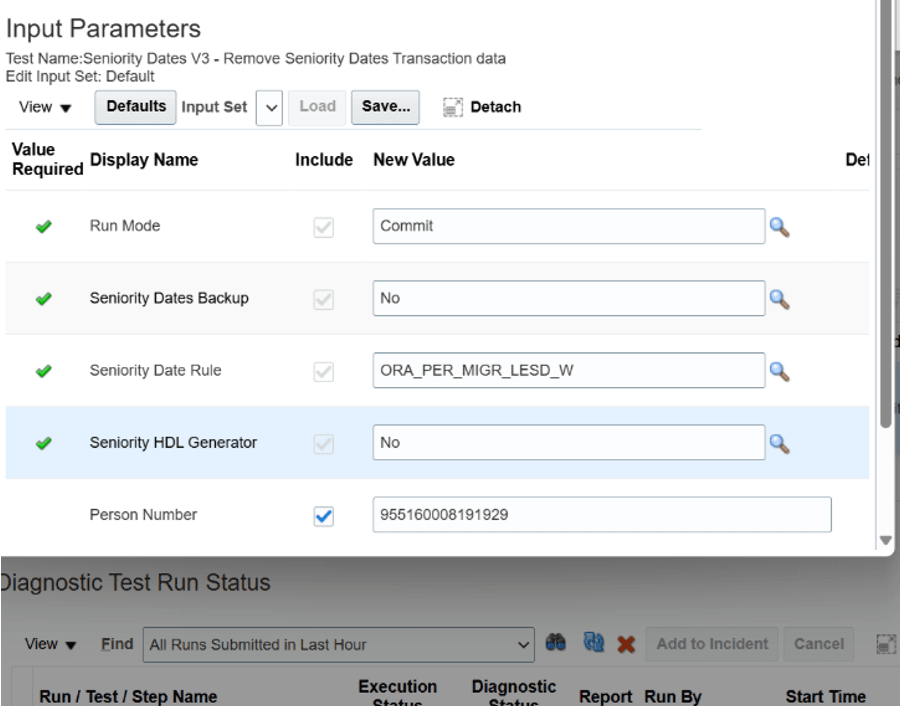Click the Diagnostic Status column header
The height and width of the screenshot is (706, 900).
(514, 692)
